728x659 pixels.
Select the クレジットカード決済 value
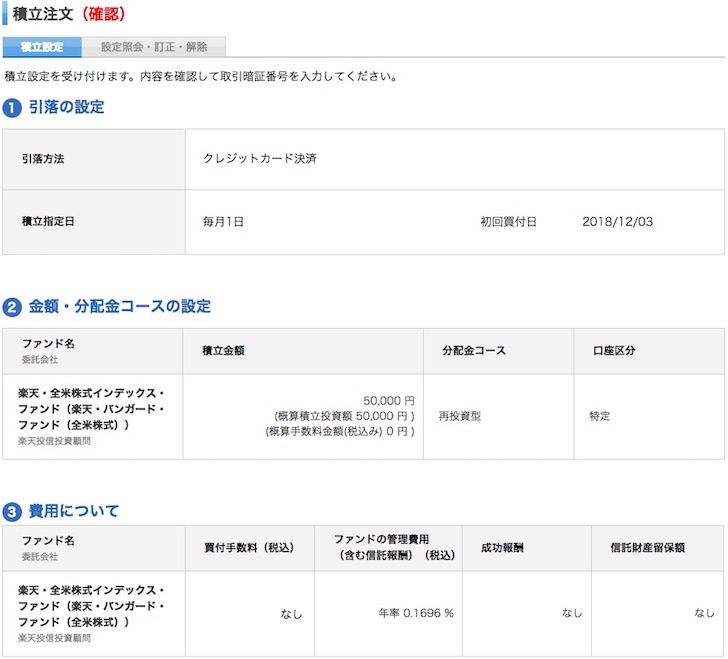point(260,158)
